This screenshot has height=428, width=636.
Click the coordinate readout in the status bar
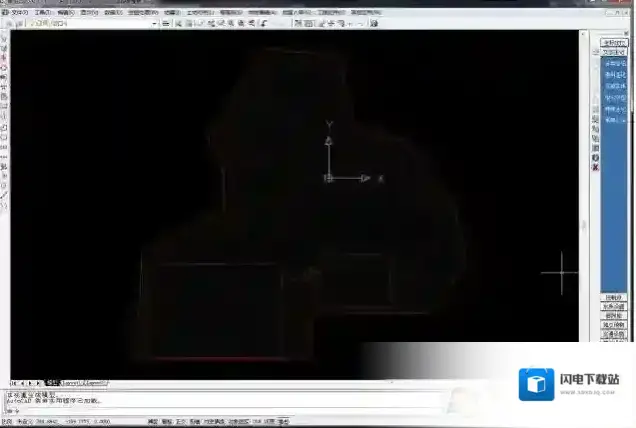(72, 422)
